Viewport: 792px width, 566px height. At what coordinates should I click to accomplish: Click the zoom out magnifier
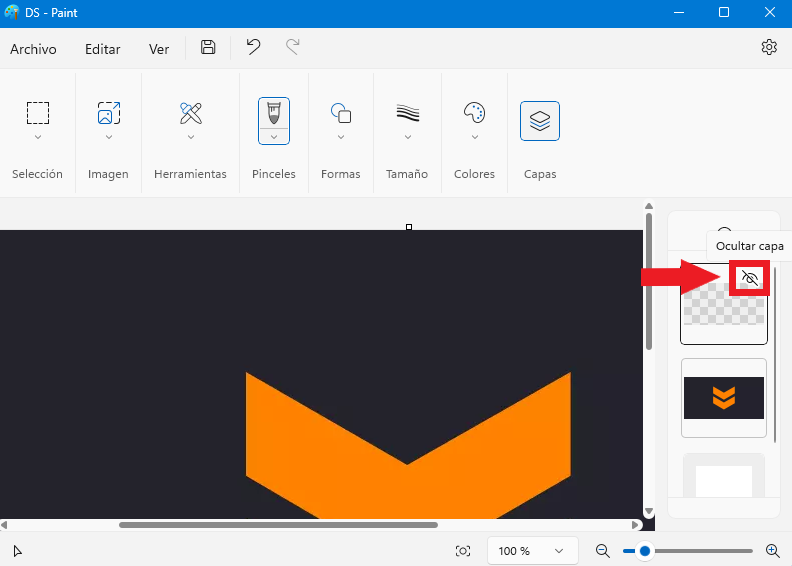coord(603,551)
